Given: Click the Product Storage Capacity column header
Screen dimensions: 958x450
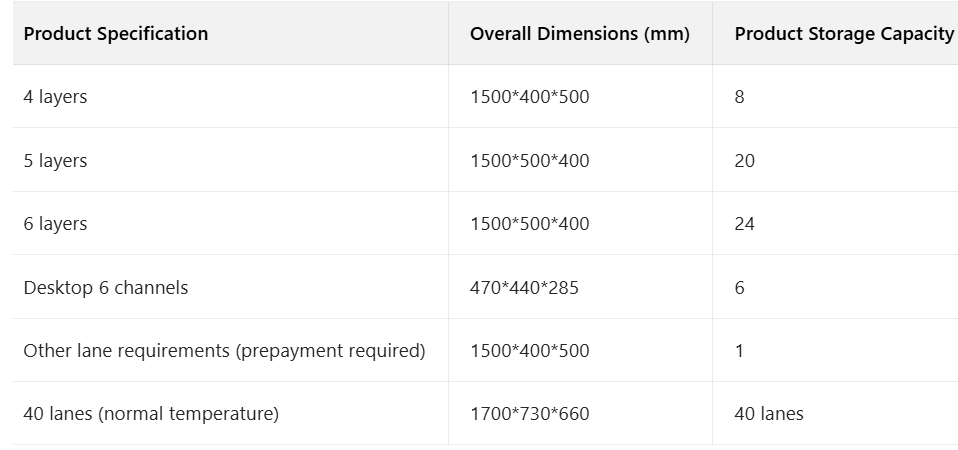Looking at the screenshot, I should (x=843, y=34).
